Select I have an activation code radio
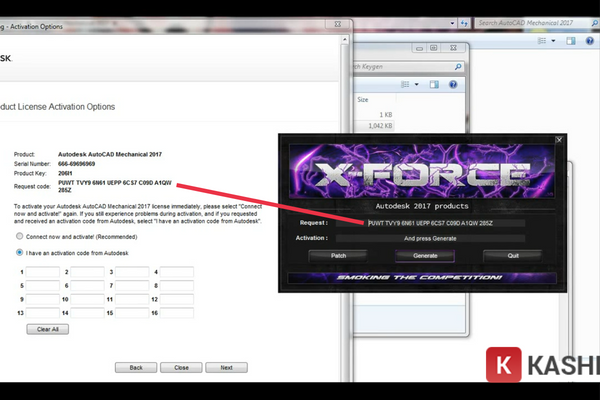 point(20,252)
